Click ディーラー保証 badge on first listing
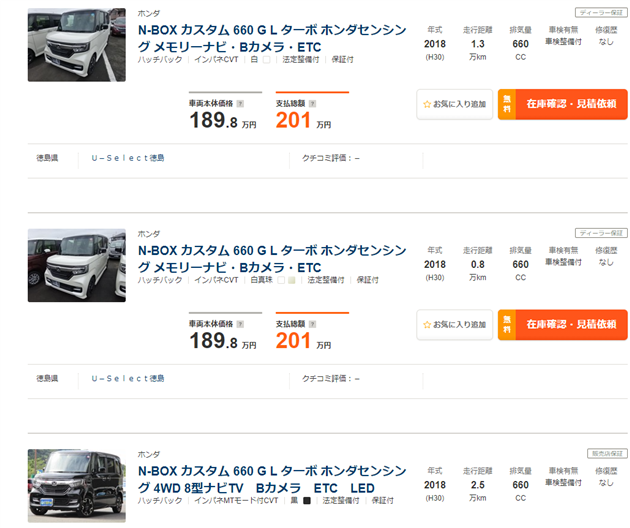Viewport: 630px width, 528px height. click(x=603, y=12)
